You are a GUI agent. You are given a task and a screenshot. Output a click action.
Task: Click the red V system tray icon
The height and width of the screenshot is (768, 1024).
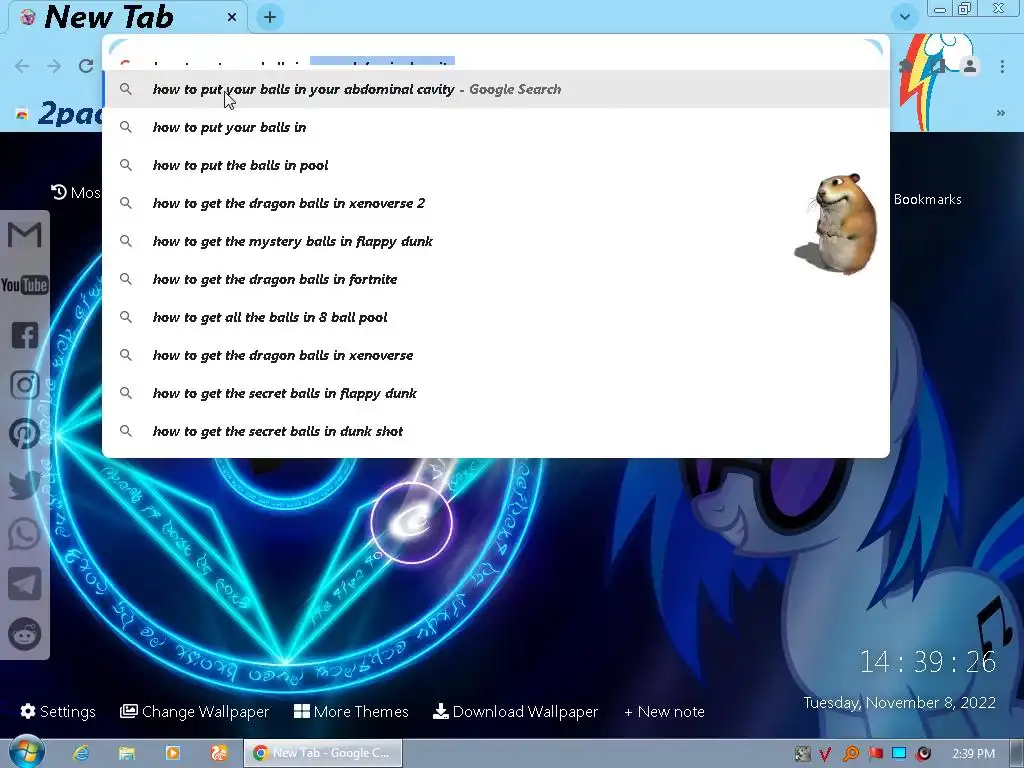pos(825,754)
